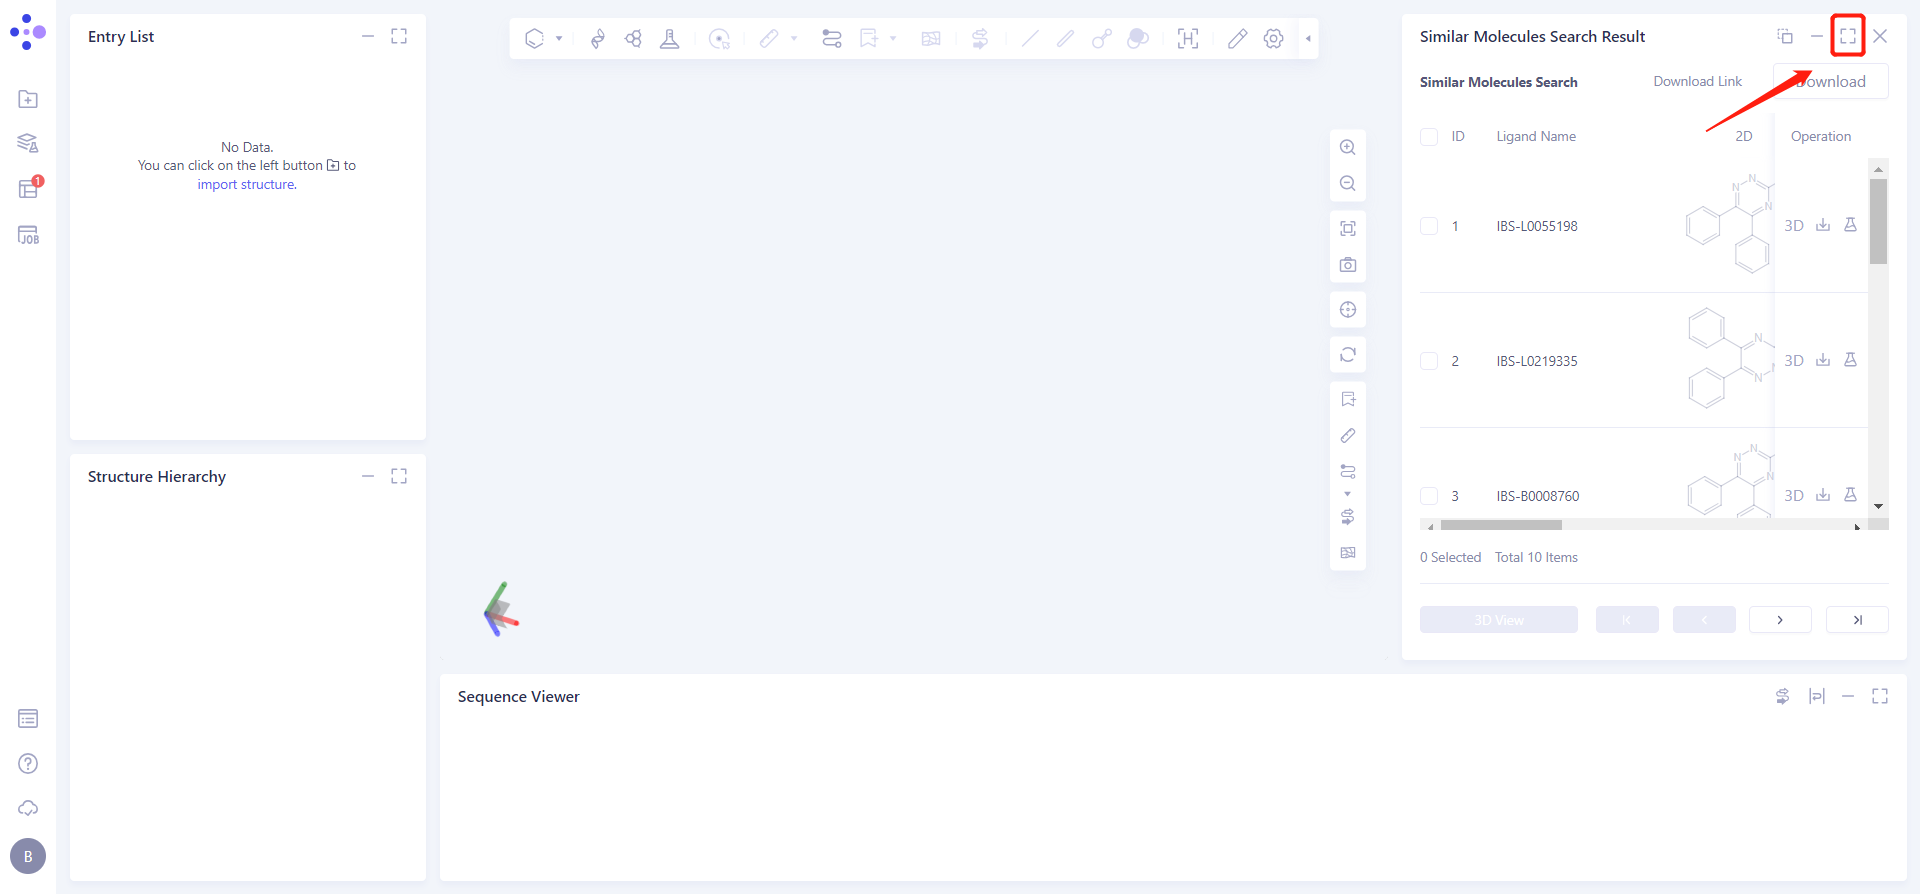Viewport: 1920px width, 894px height.
Task: Tick the select-all checkbox in table header
Action: pyautogui.click(x=1429, y=137)
